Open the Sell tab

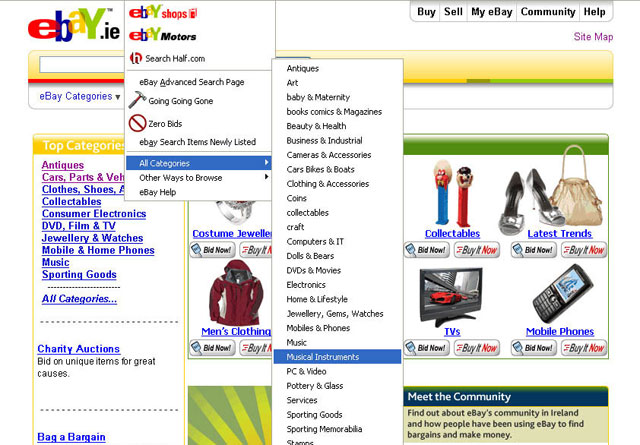453,12
